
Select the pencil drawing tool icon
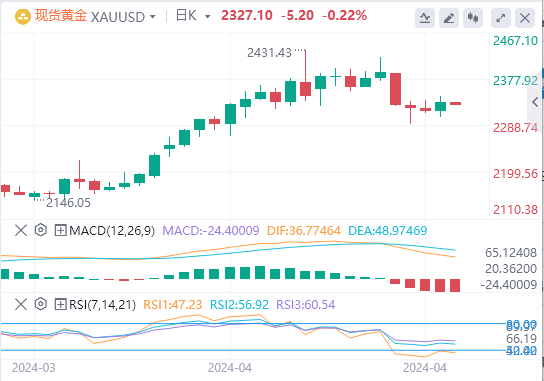[449, 18]
